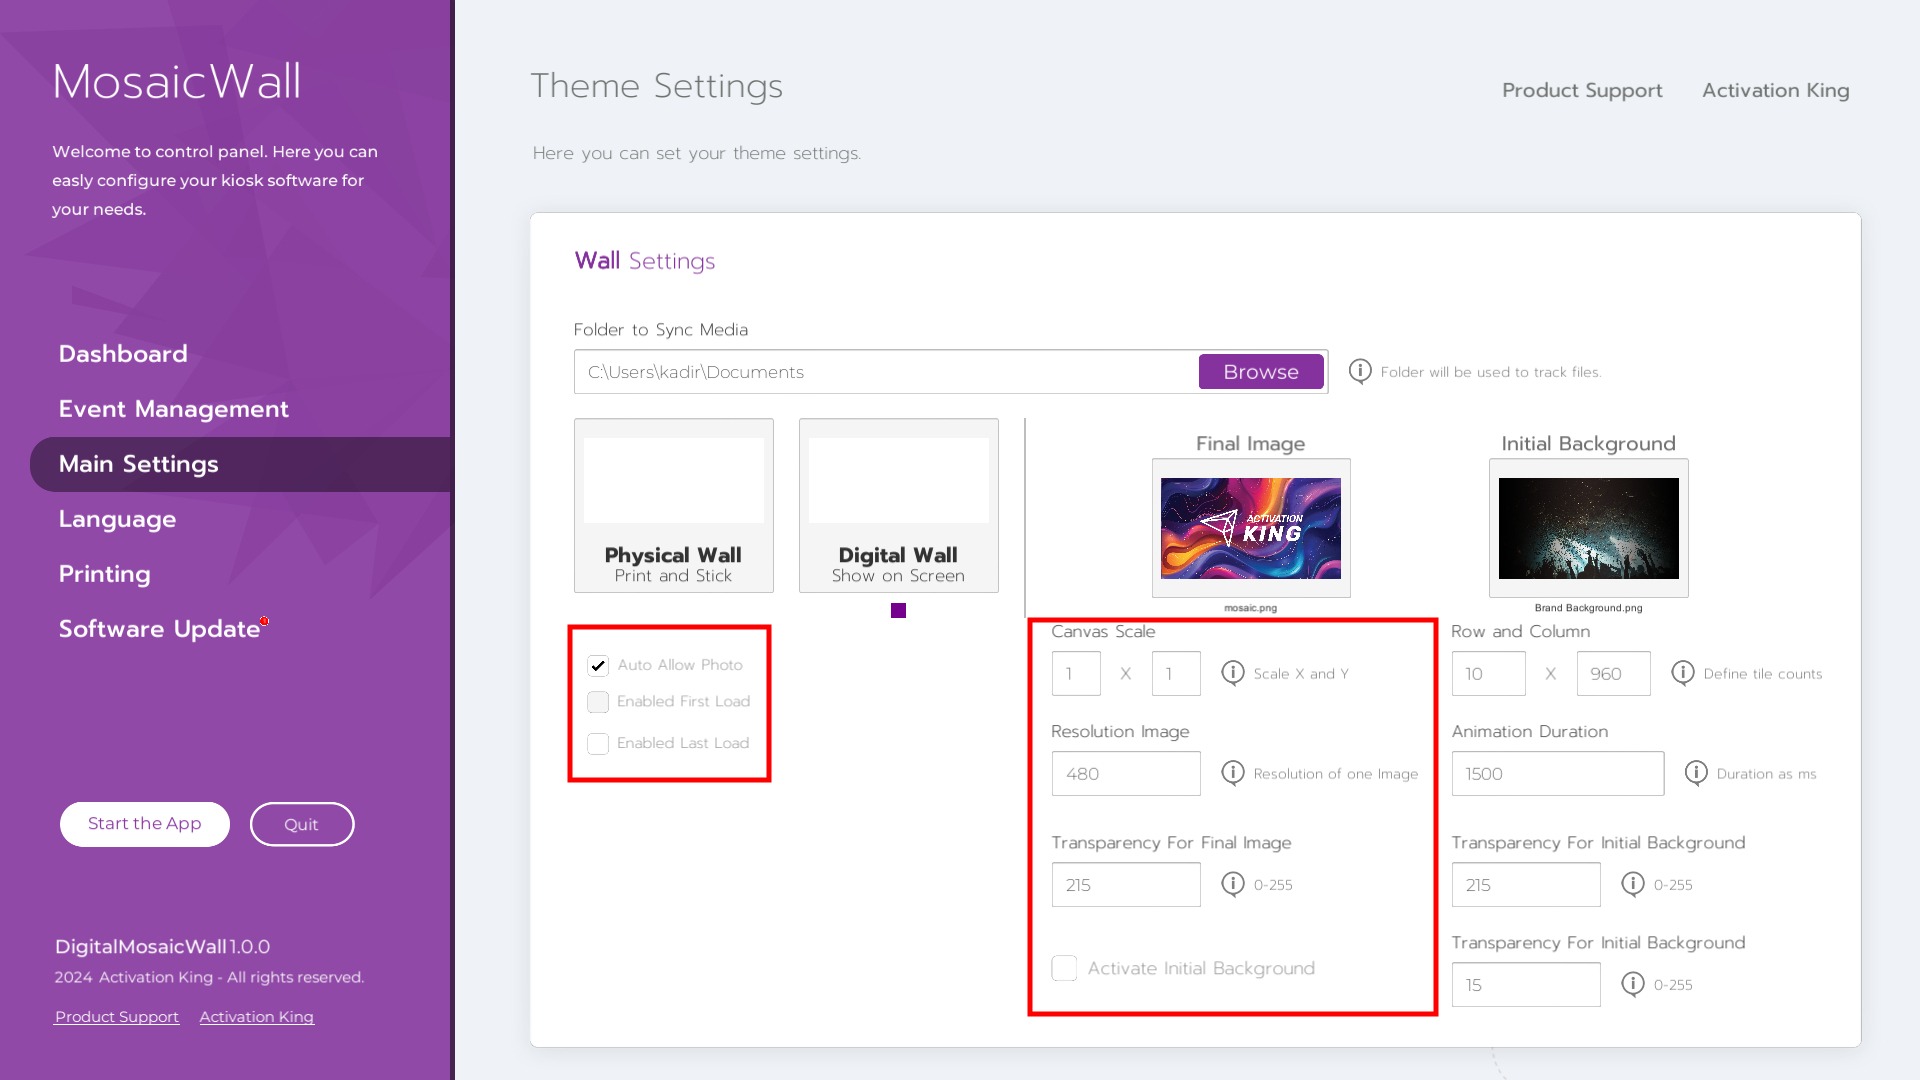Click the Animation Duration input field
This screenshot has height=1080, width=1920.
1557,774
